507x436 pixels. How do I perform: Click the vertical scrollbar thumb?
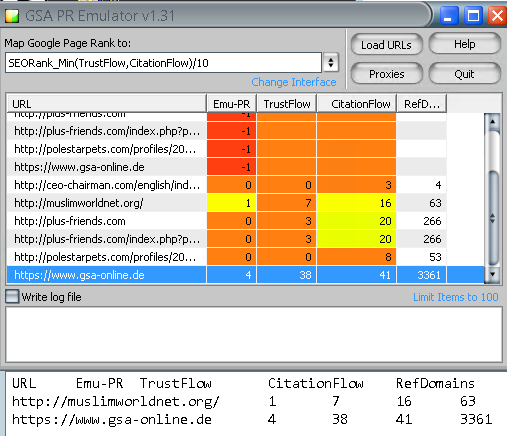click(x=492, y=218)
